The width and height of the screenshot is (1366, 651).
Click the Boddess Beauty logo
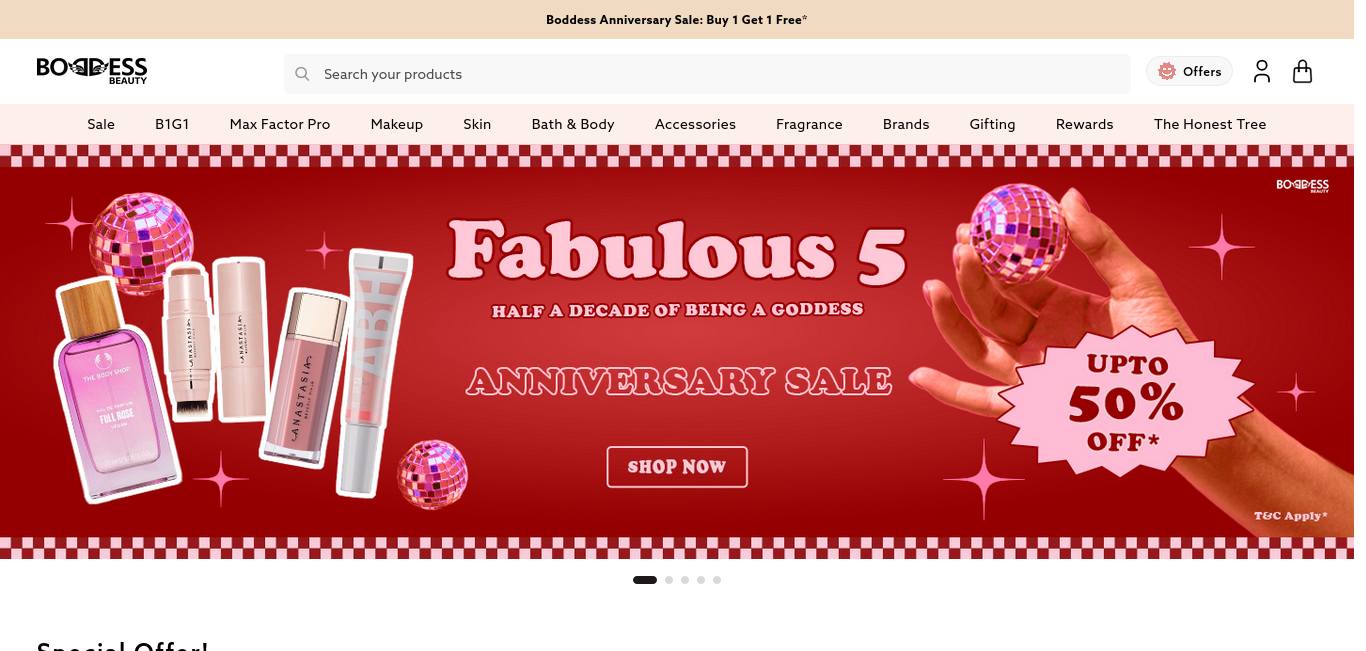92,70
